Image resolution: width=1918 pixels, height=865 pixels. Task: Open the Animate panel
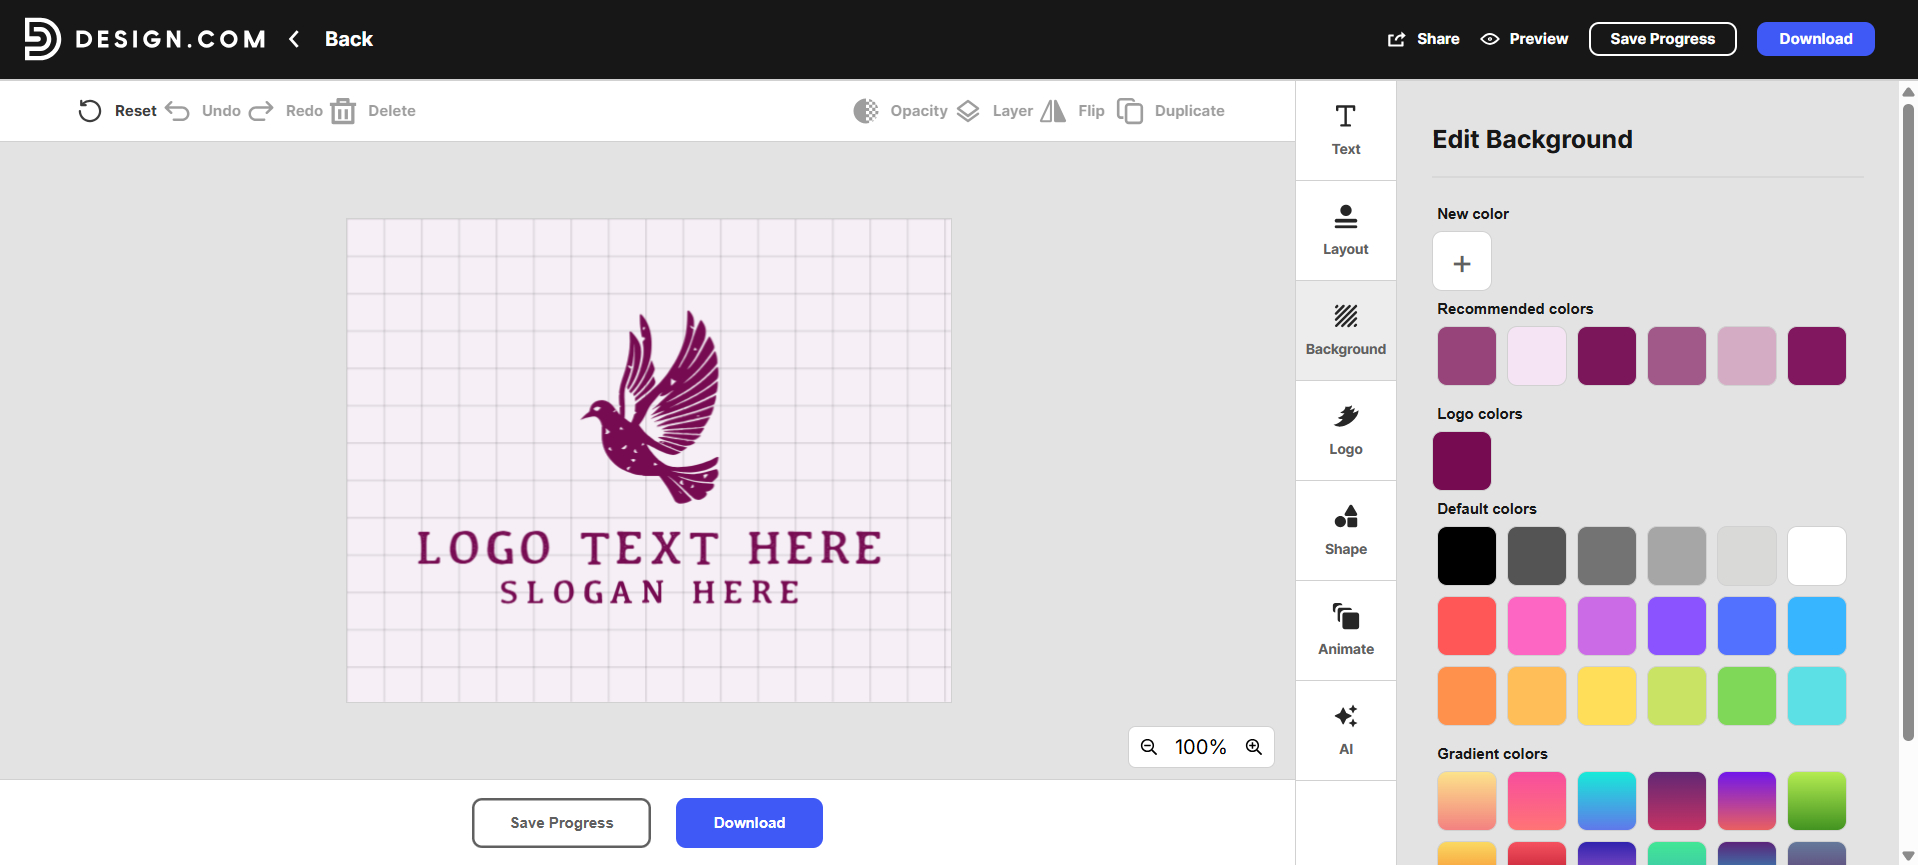pos(1346,631)
